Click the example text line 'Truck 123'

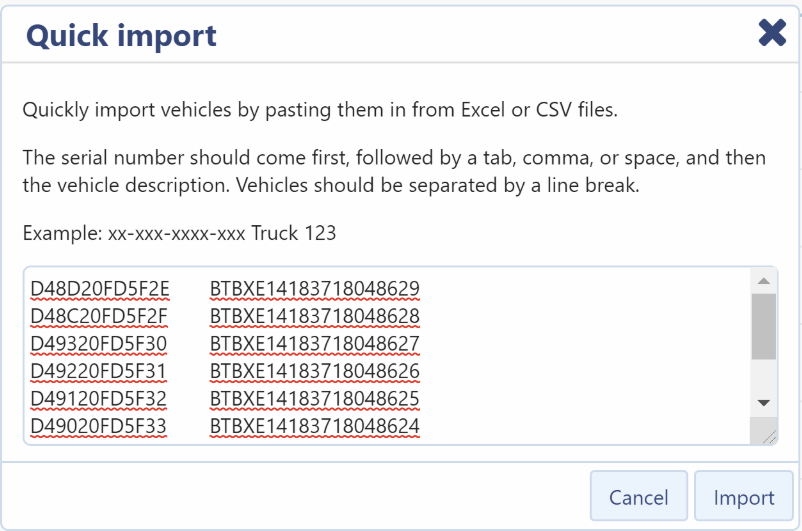tap(294, 233)
